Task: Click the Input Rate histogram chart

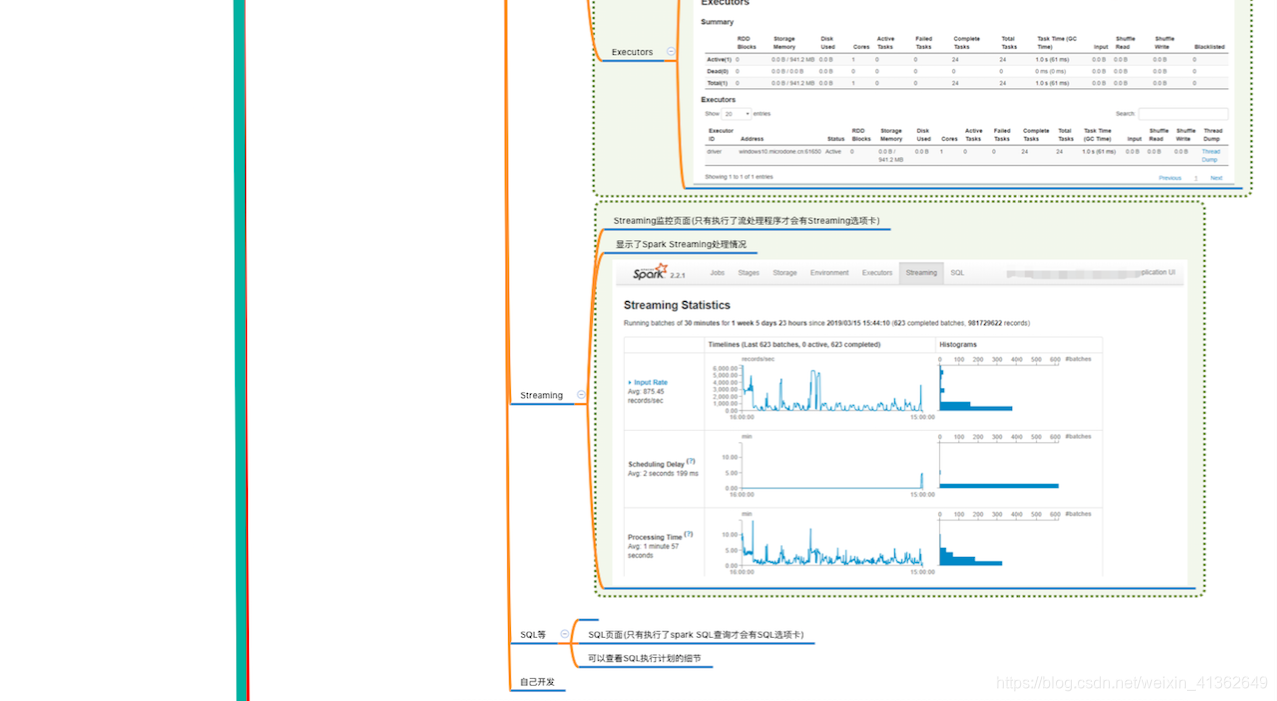Action: (x=1000, y=387)
